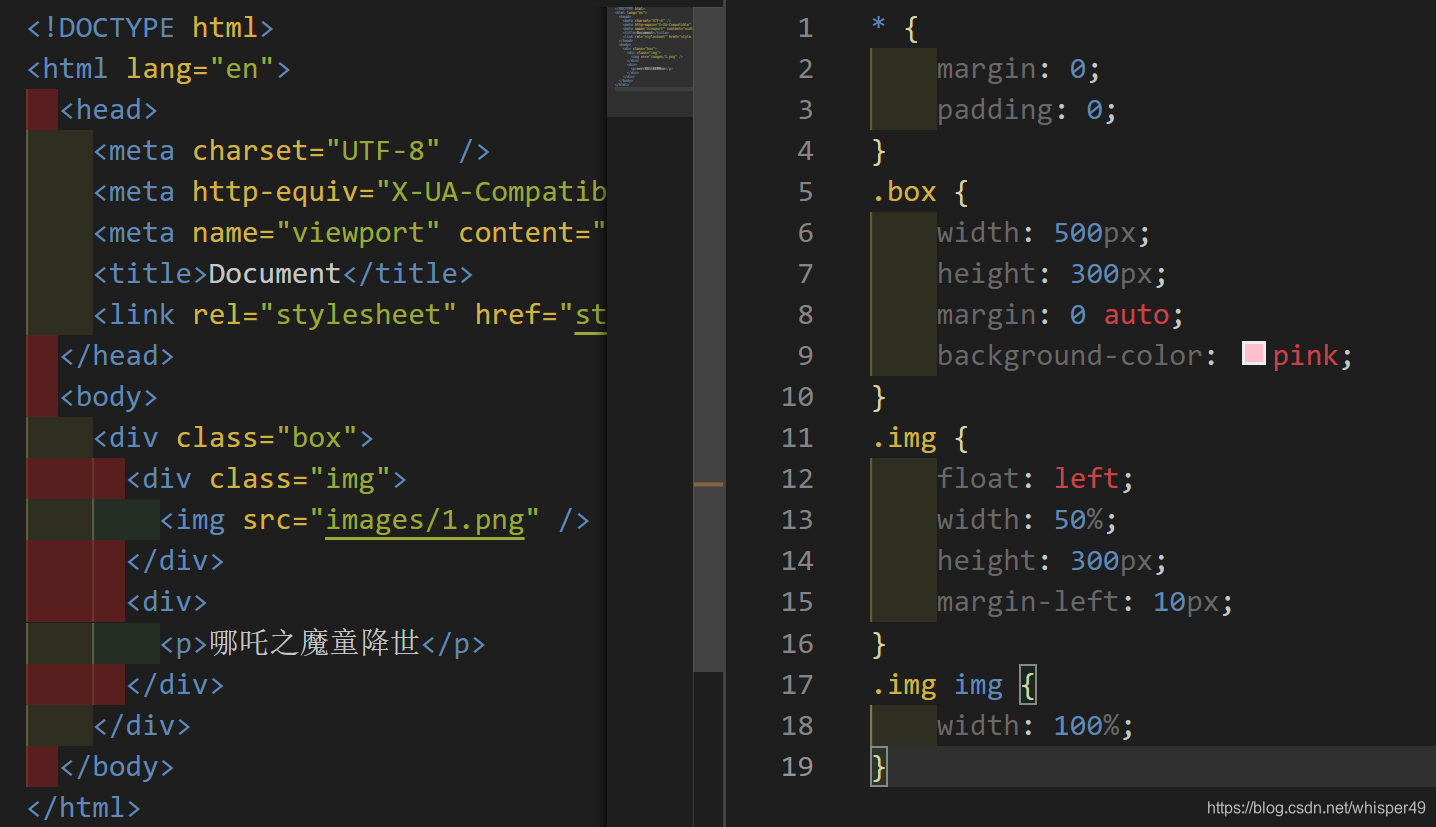Open the images/1.png link
The height and width of the screenshot is (827, 1436).
[x=424, y=520]
